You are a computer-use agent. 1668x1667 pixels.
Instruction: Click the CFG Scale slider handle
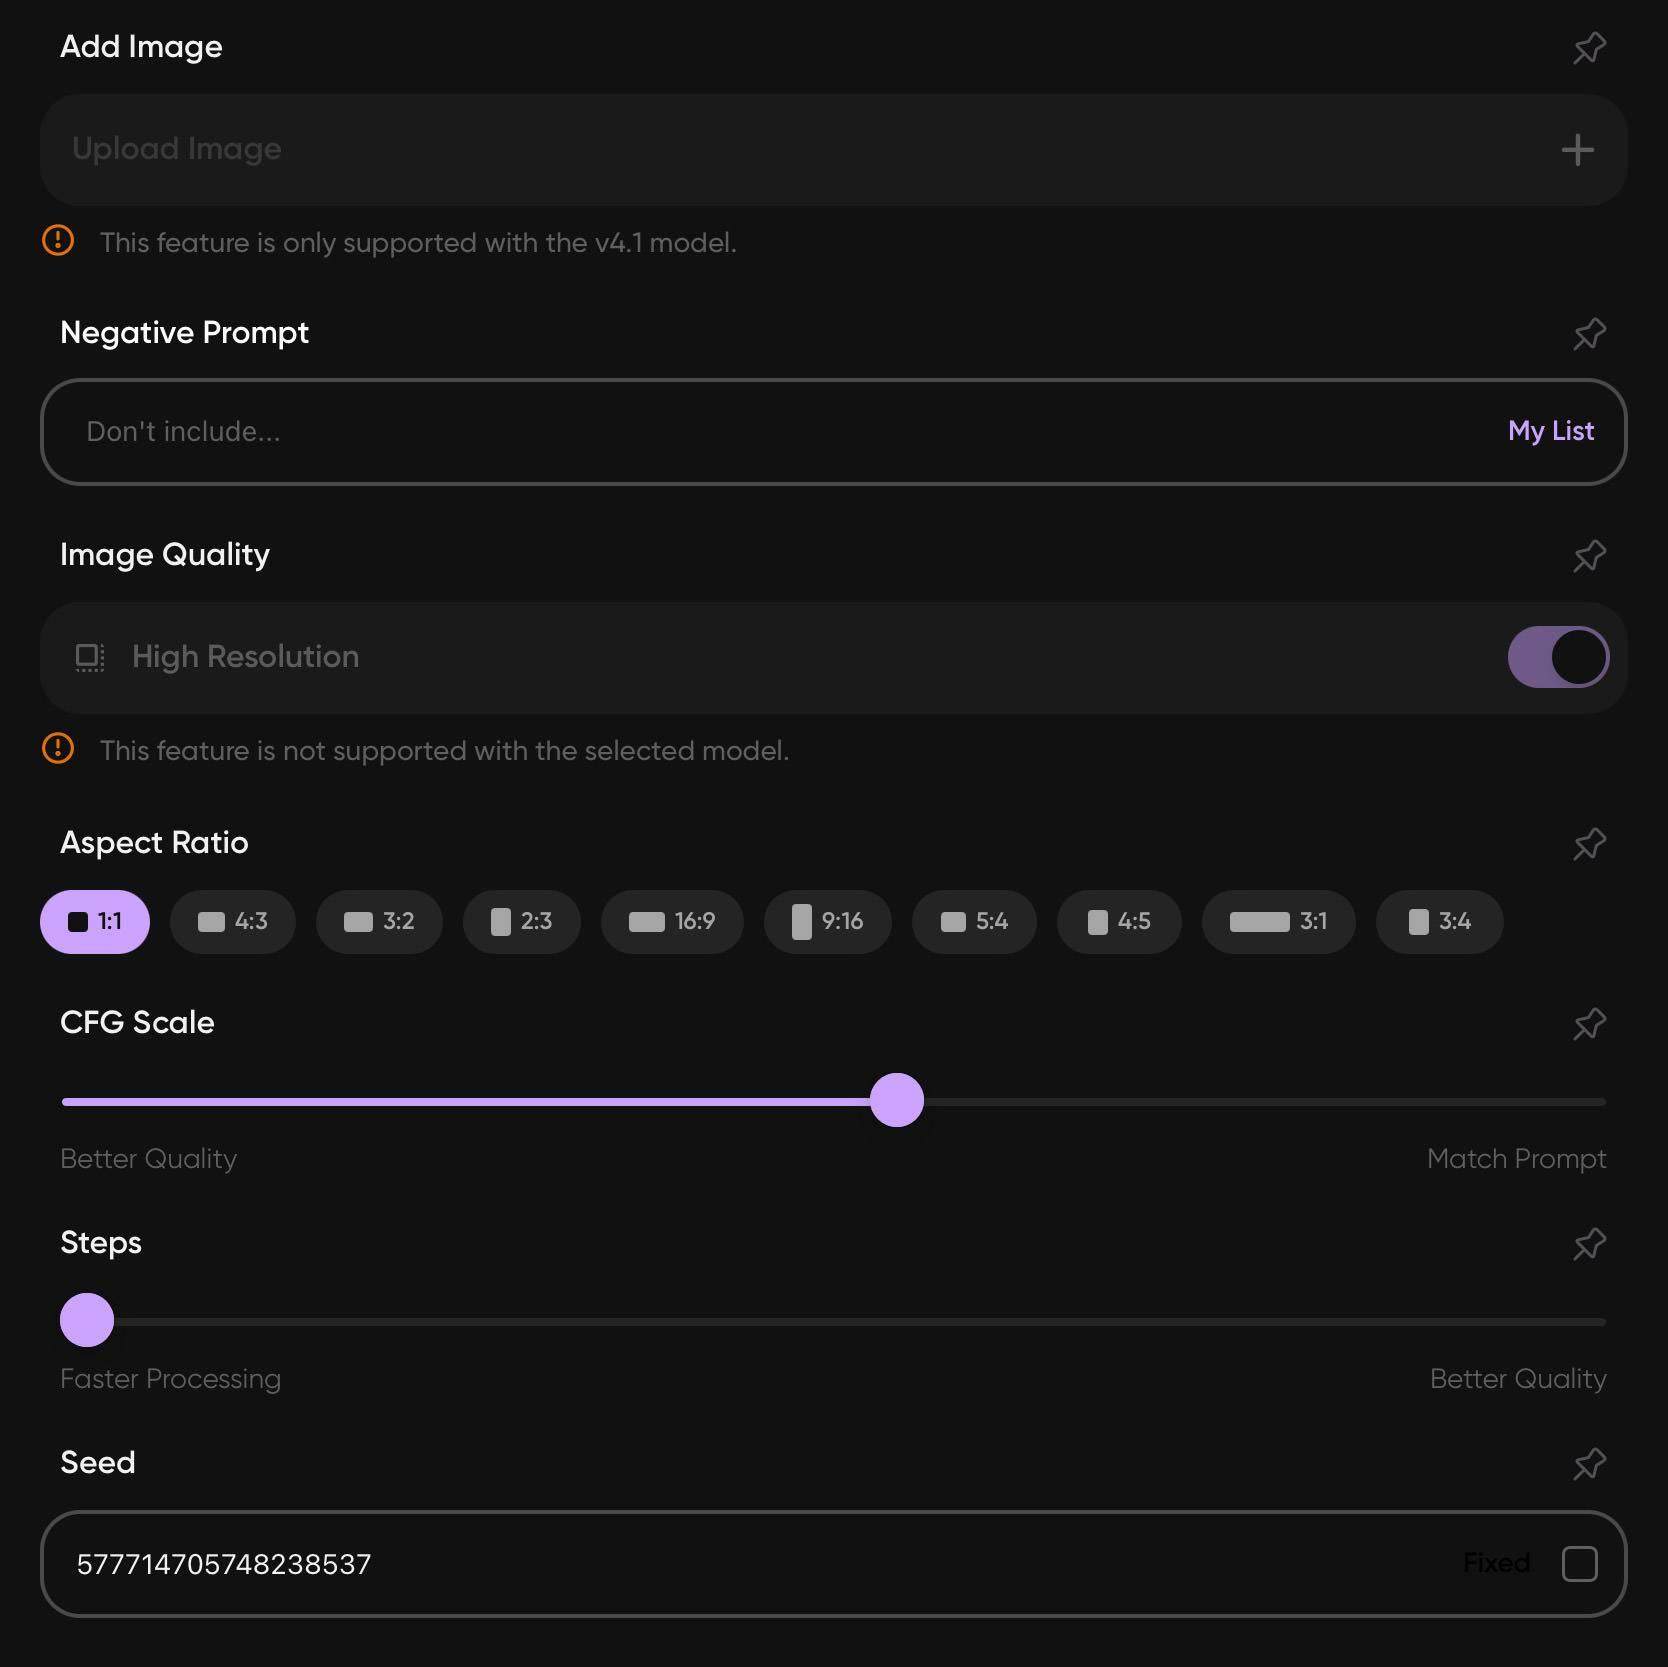coord(897,1100)
